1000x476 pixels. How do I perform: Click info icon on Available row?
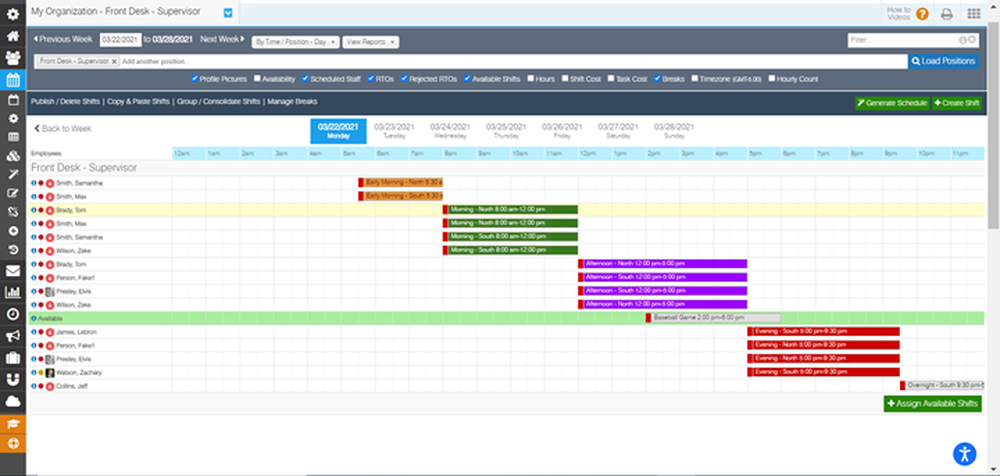(x=33, y=318)
